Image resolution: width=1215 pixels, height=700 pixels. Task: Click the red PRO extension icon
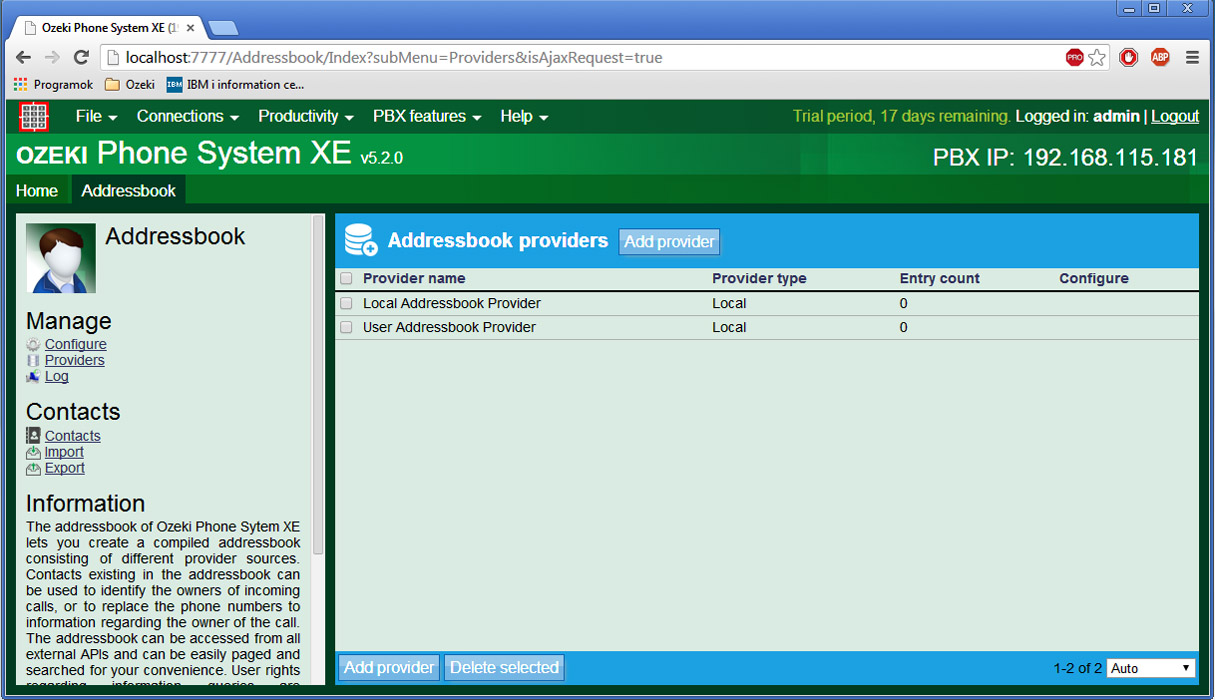1075,58
